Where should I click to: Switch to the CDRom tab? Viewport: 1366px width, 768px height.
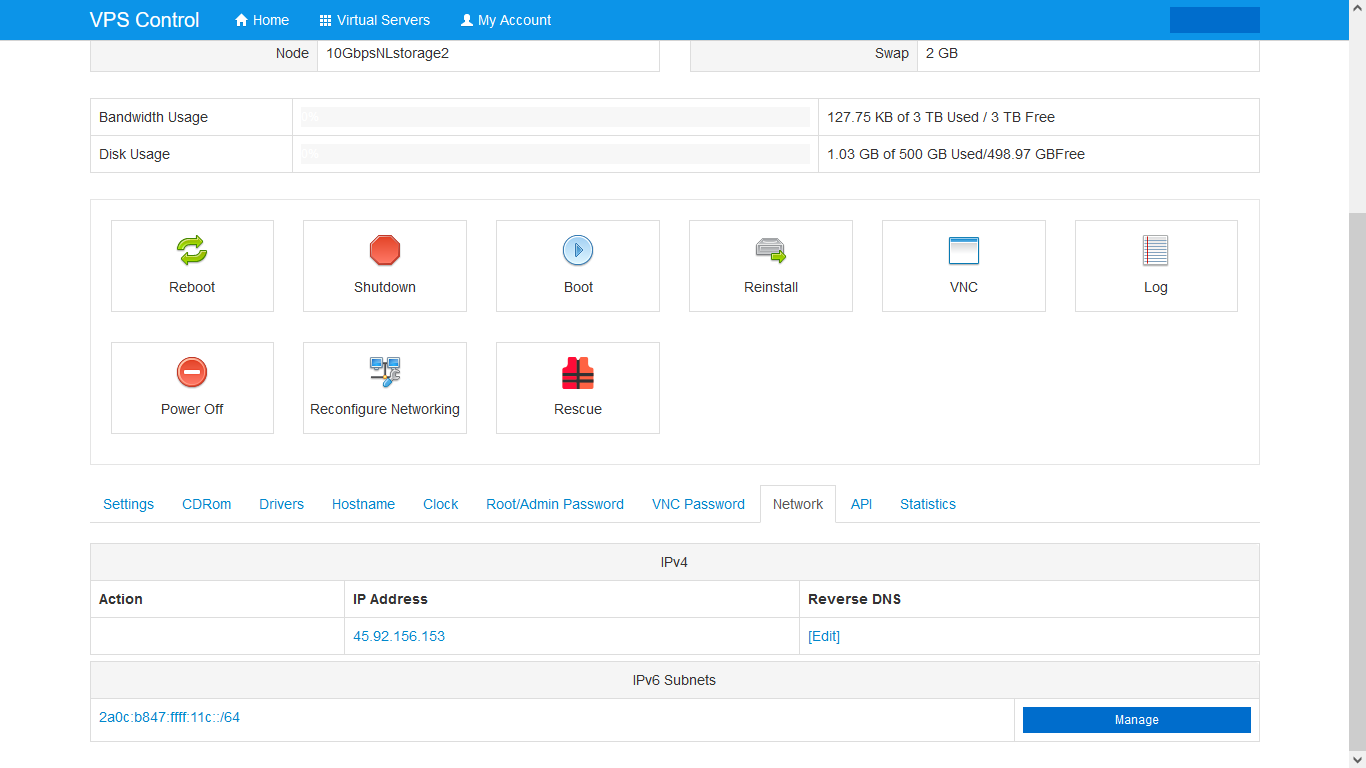206,504
